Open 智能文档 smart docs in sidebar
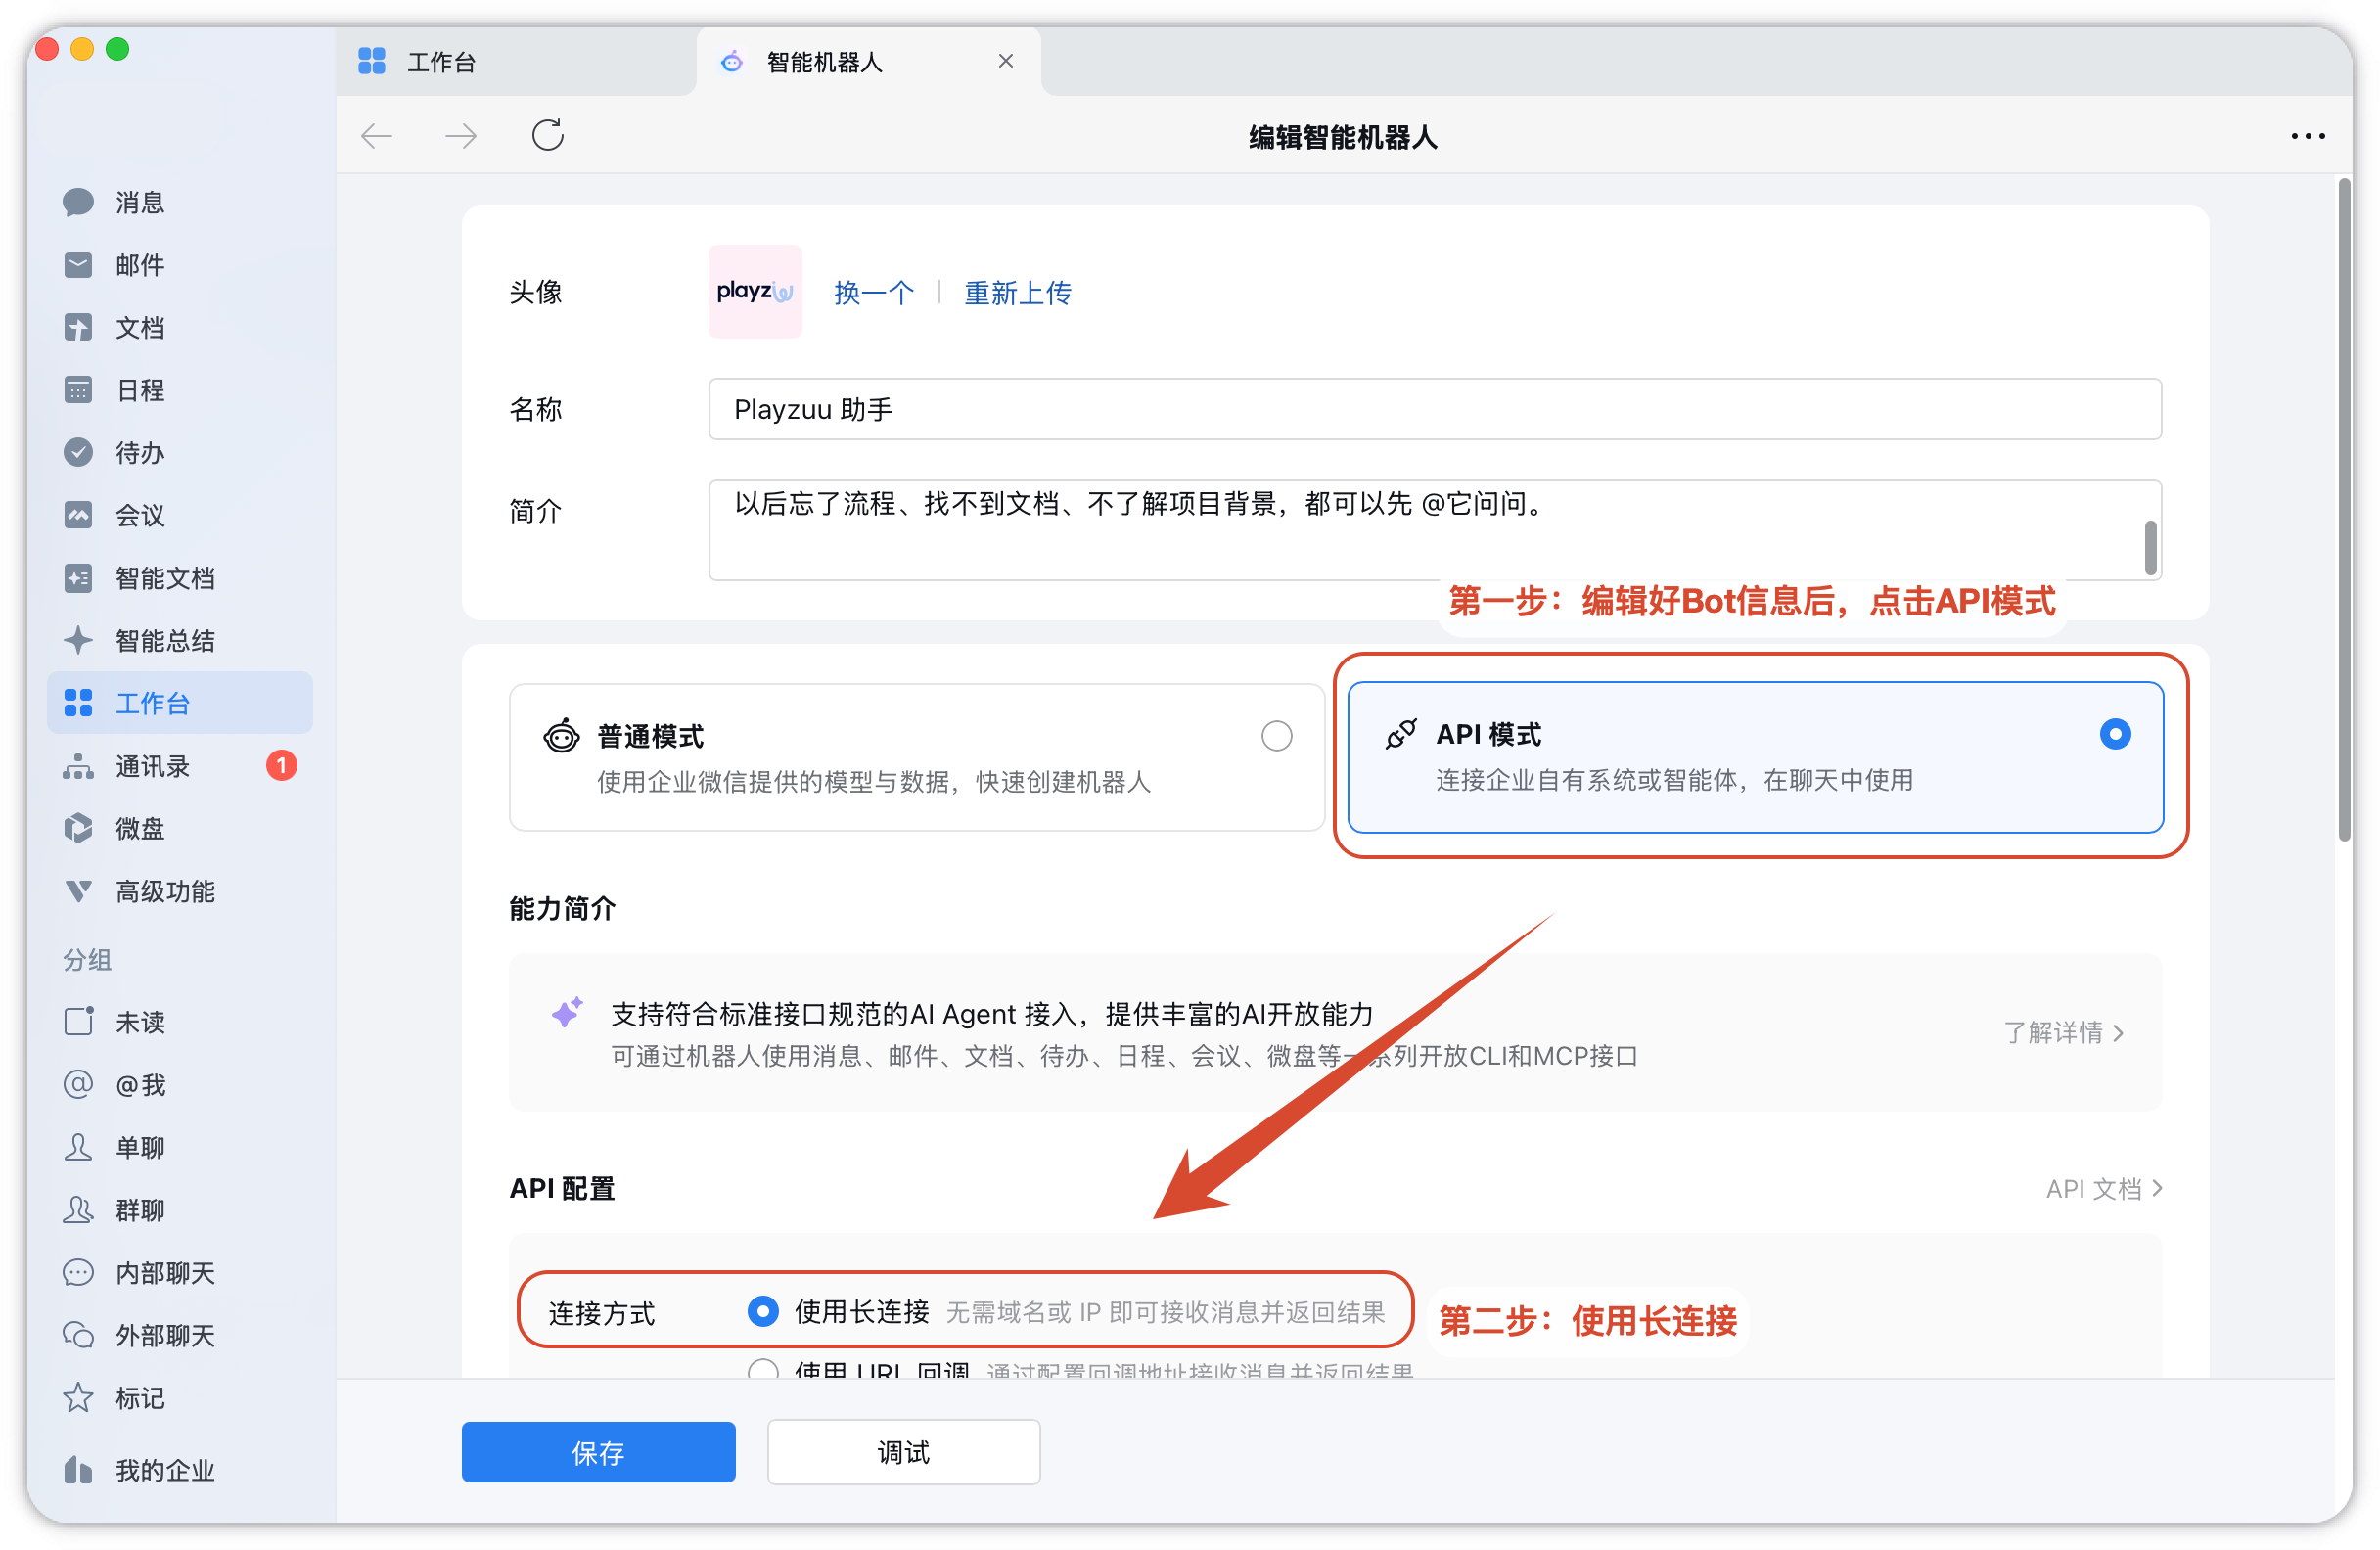2380x1550 pixels. click(180, 578)
